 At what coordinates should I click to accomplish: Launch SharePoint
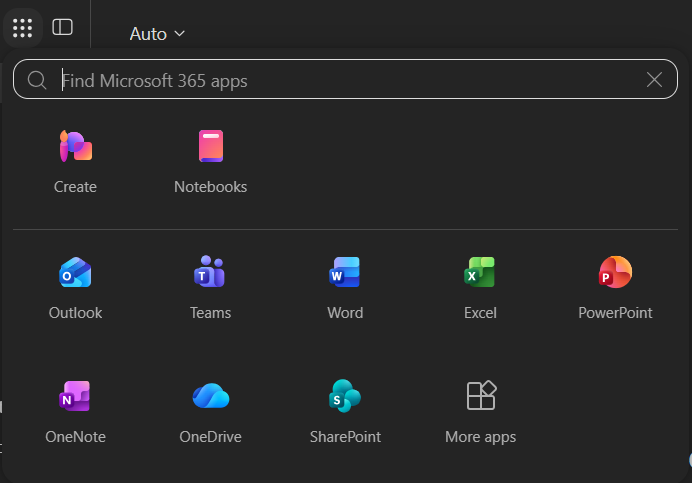345,411
